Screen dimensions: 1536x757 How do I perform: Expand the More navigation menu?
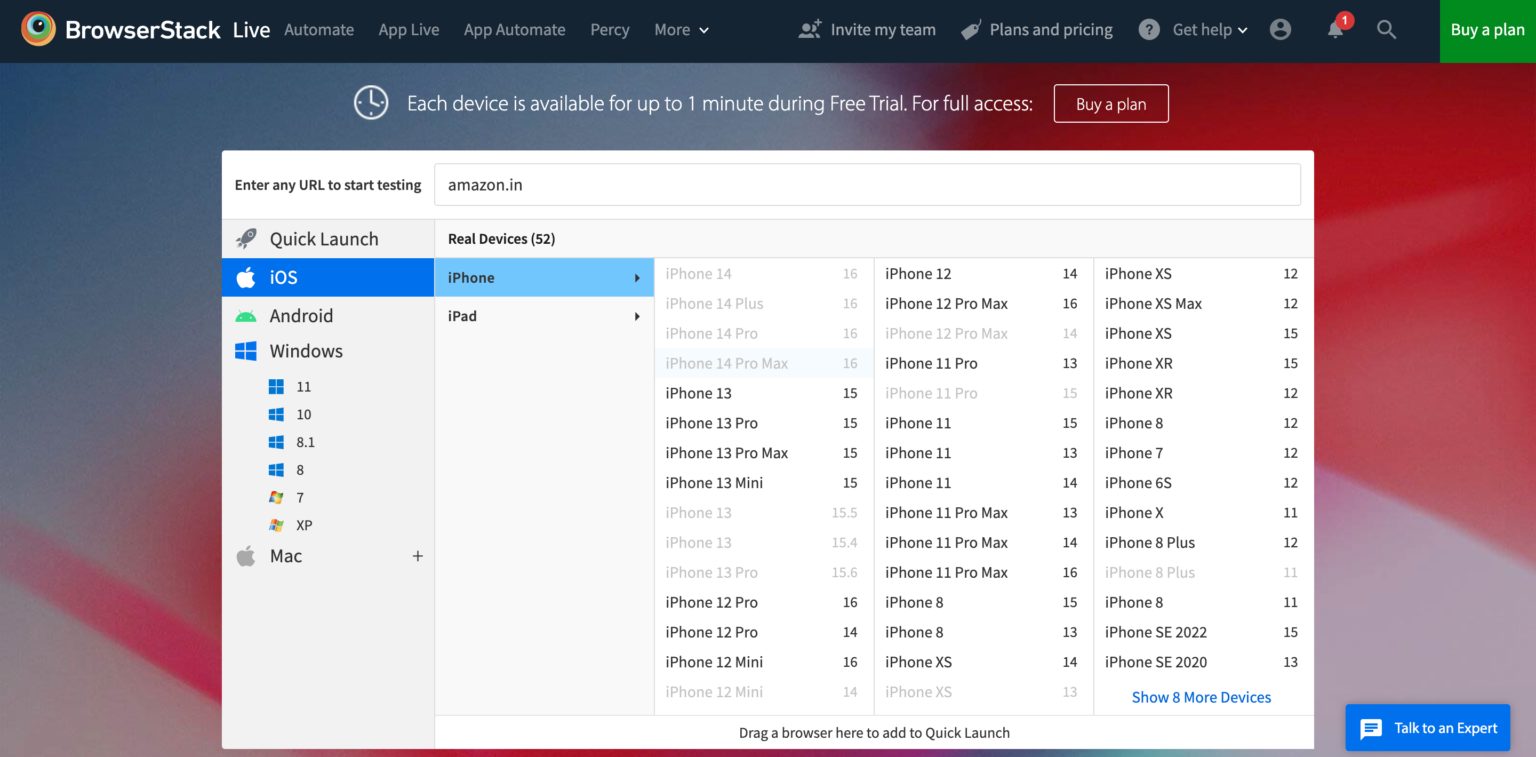pos(681,30)
